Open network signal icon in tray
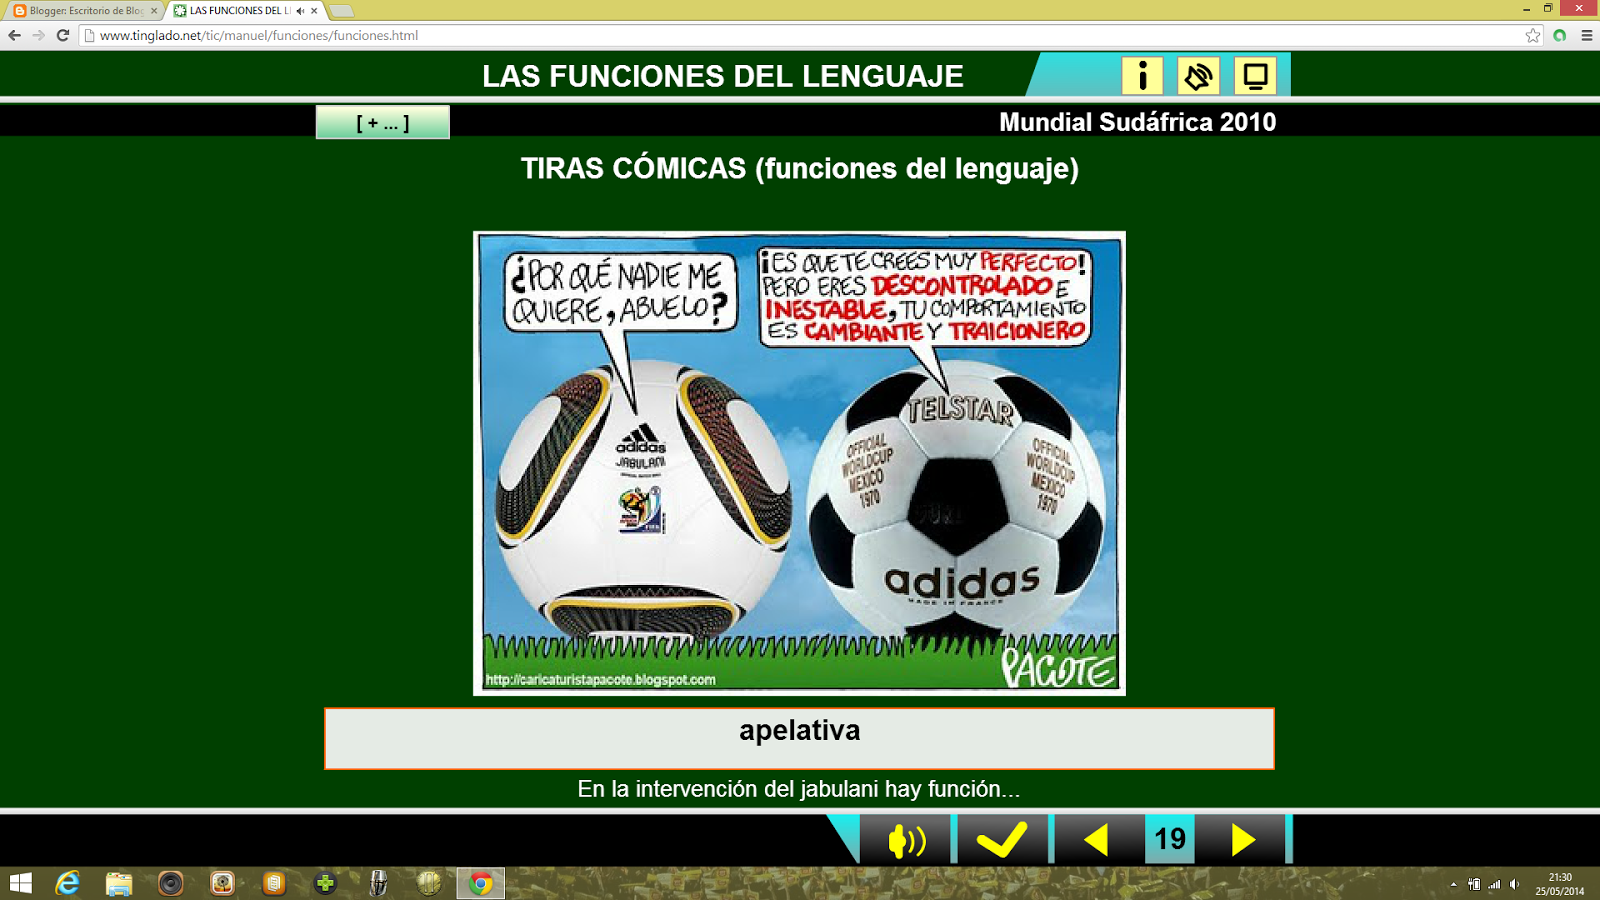1600x900 pixels. (x=1494, y=884)
